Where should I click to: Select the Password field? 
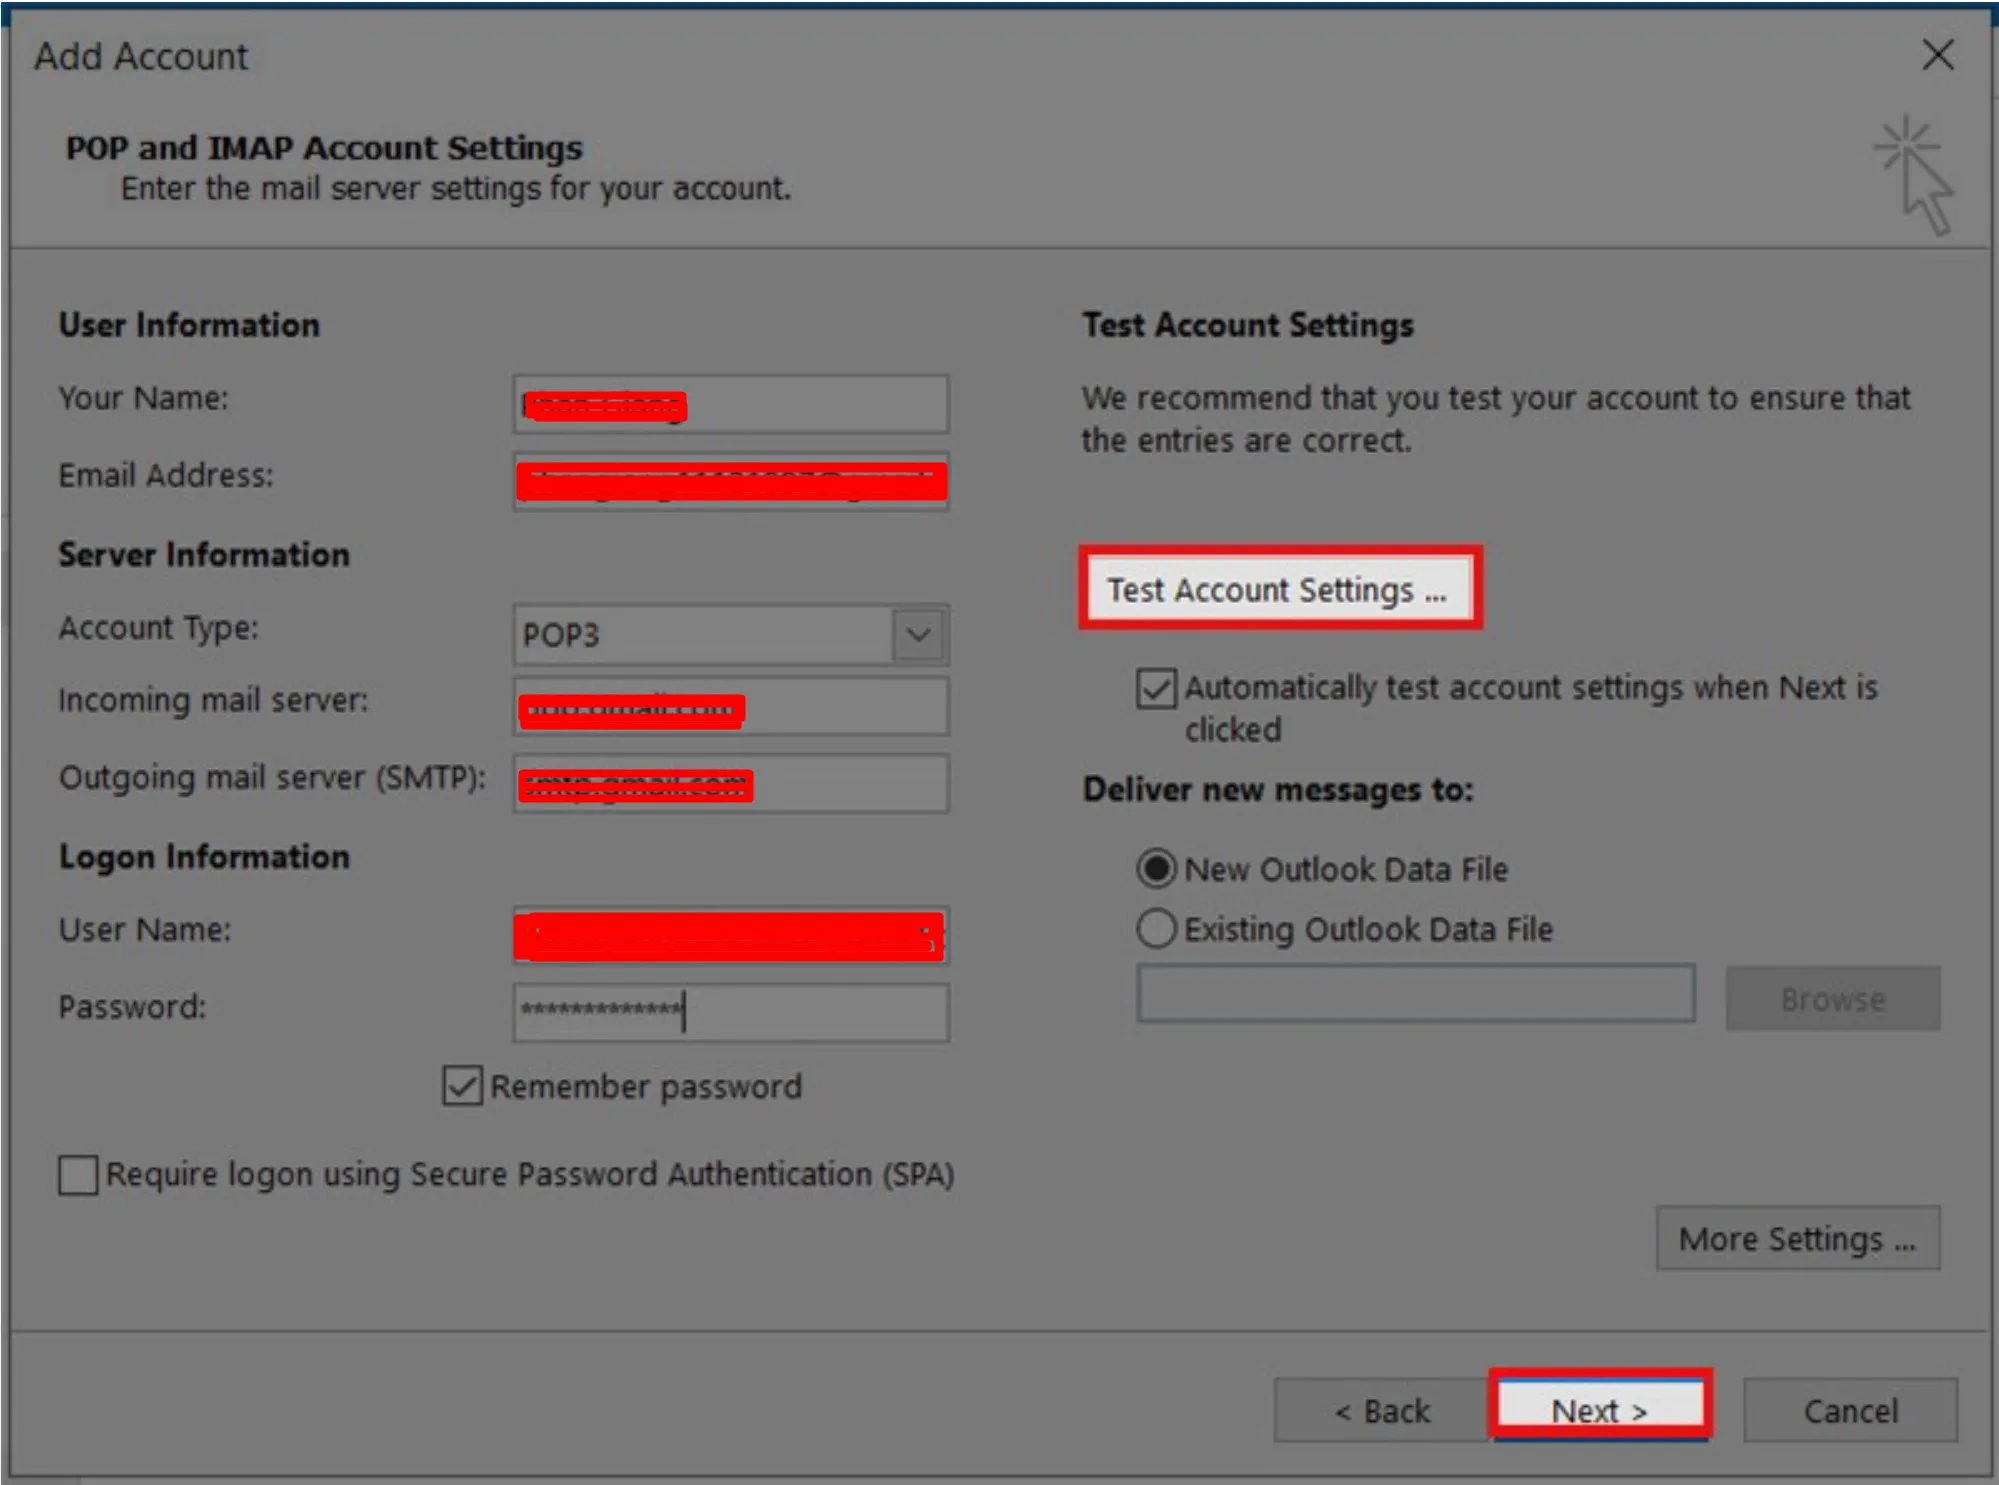click(x=730, y=1013)
